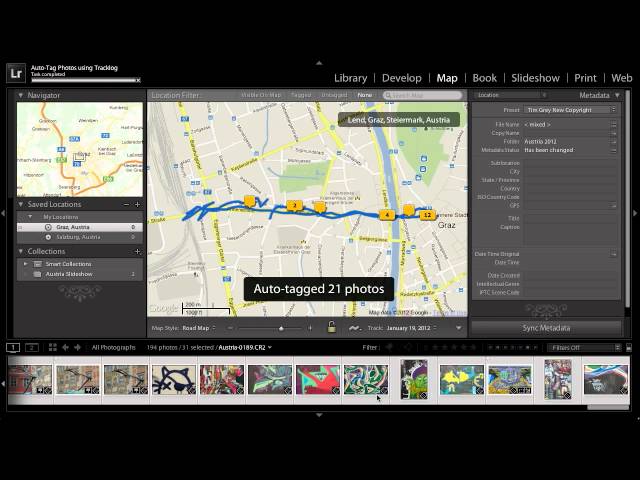Viewport: 640px width, 480px height.
Task: Select the Map module tab
Action: tap(447, 78)
